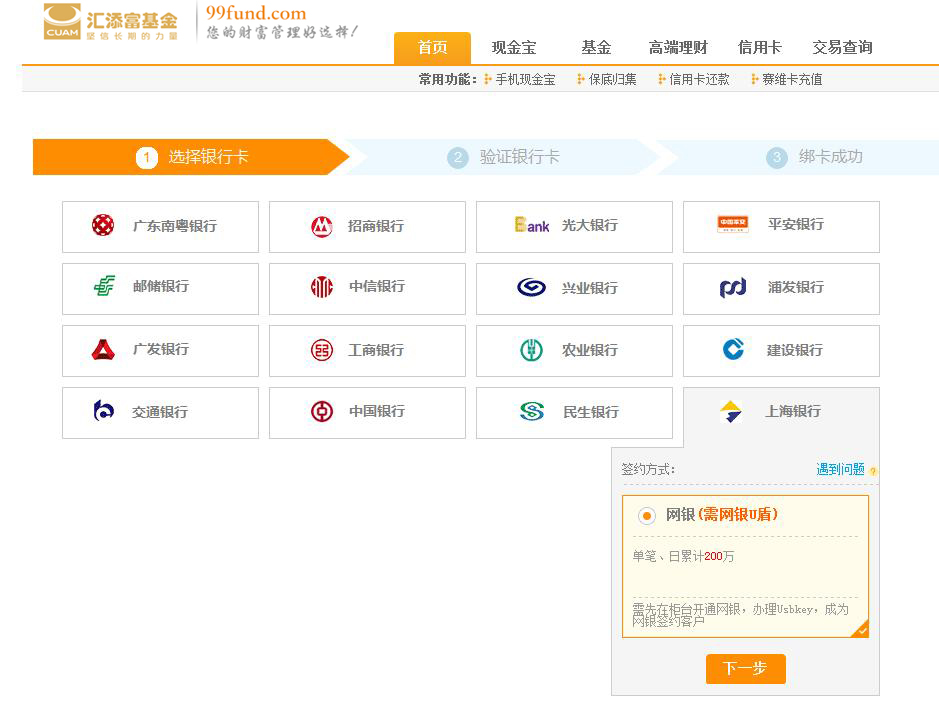Viewport: 939px width, 726px height.
Task: Click the Construction Bank (建设银行) blue logo
Action: (x=733, y=349)
